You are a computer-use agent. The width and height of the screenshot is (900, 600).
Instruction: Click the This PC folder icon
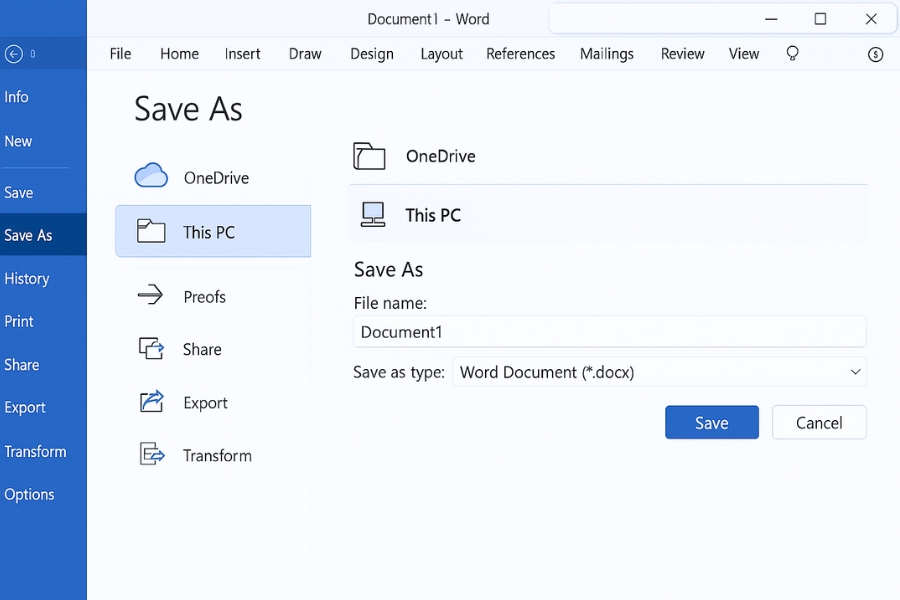pyautogui.click(x=151, y=231)
